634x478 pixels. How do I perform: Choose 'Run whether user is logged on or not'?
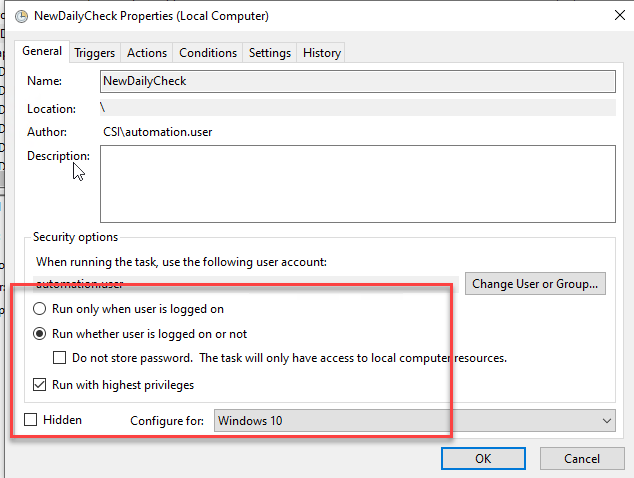tap(40, 334)
